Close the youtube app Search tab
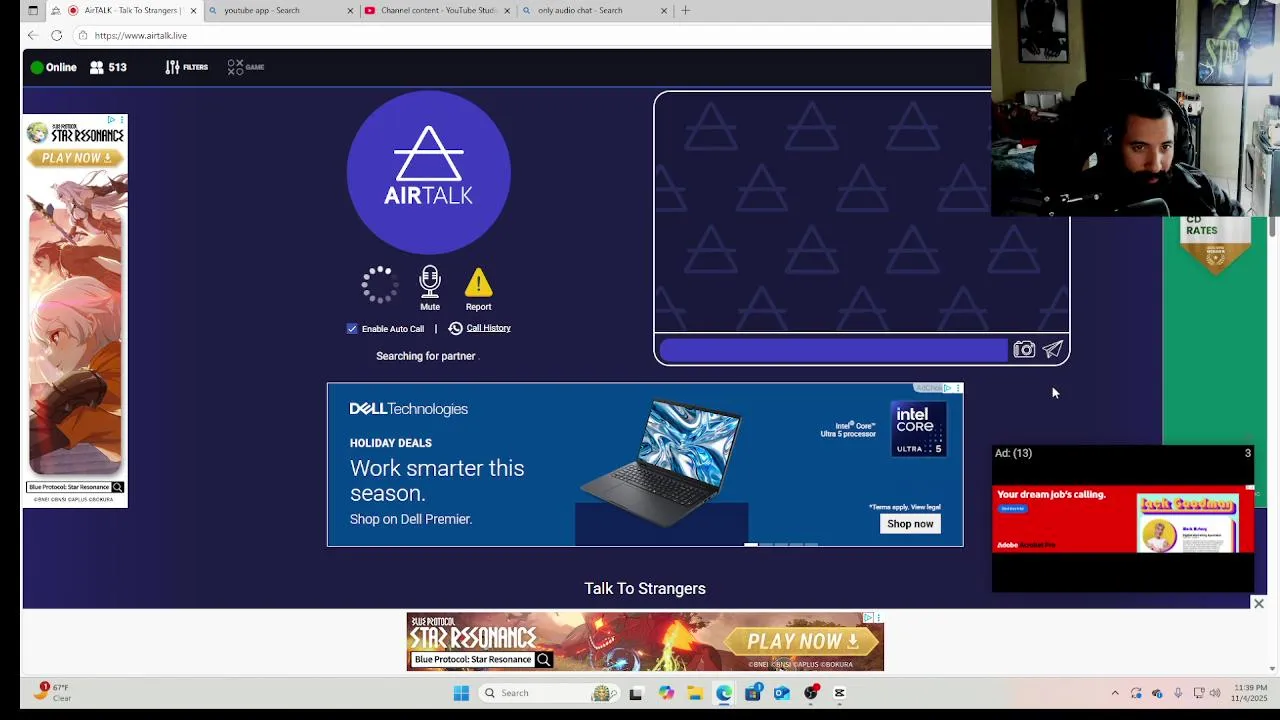Screen dimensions: 1280x720 [x=350, y=10]
